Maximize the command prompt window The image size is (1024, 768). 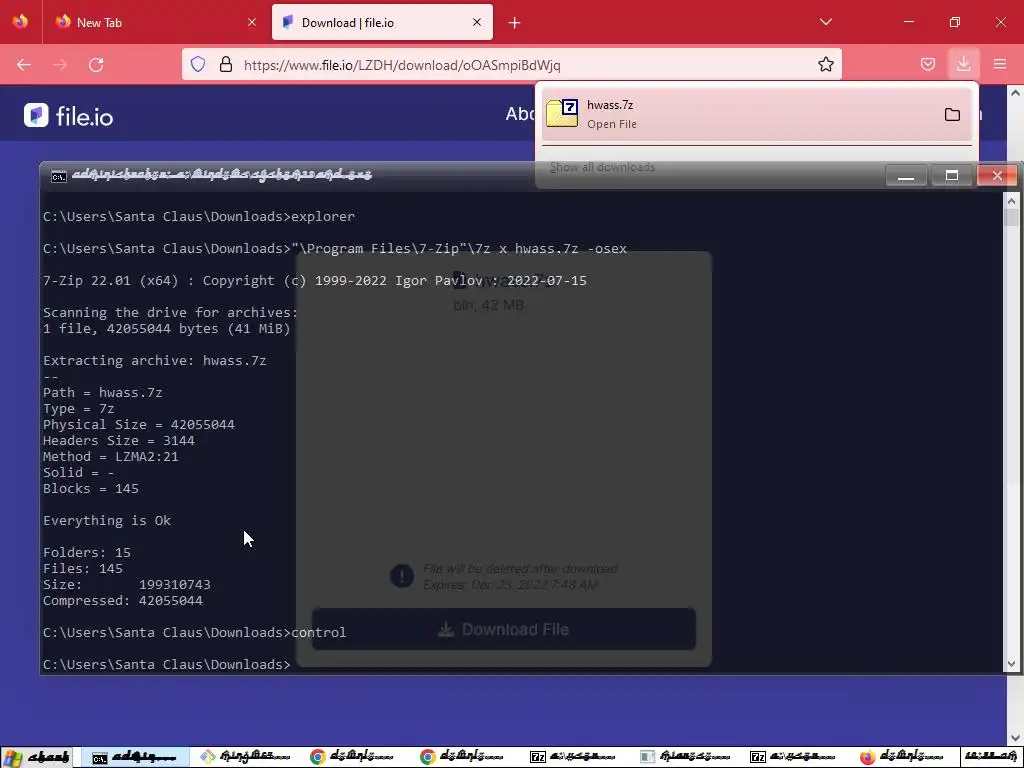coord(952,176)
